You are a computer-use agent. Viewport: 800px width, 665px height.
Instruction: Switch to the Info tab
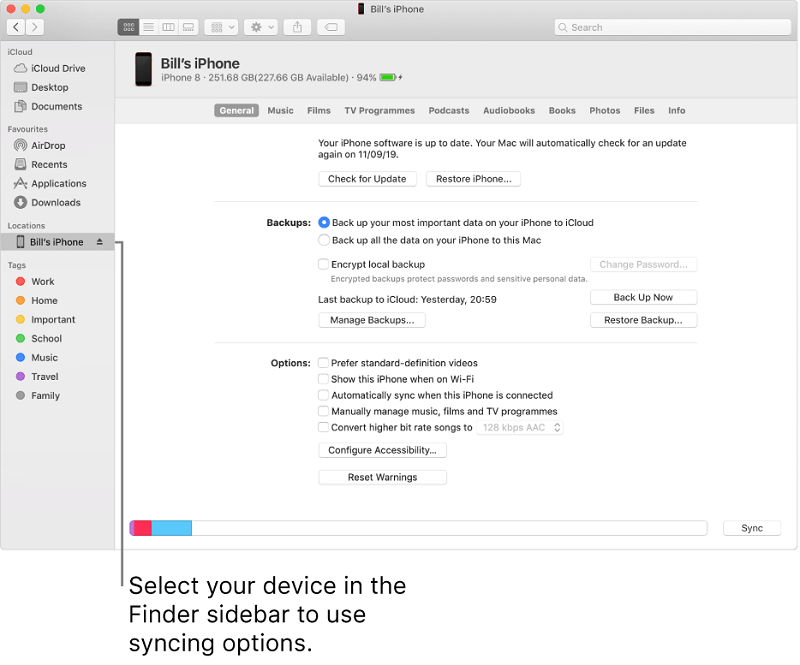[677, 110]
